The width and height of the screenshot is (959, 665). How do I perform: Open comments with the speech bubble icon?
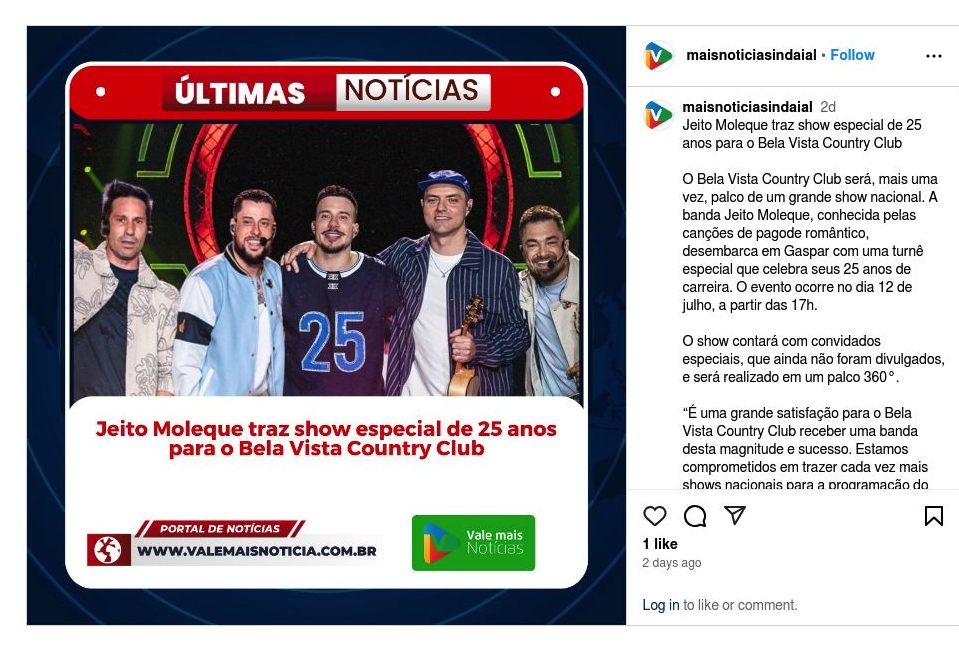[695, 516]
